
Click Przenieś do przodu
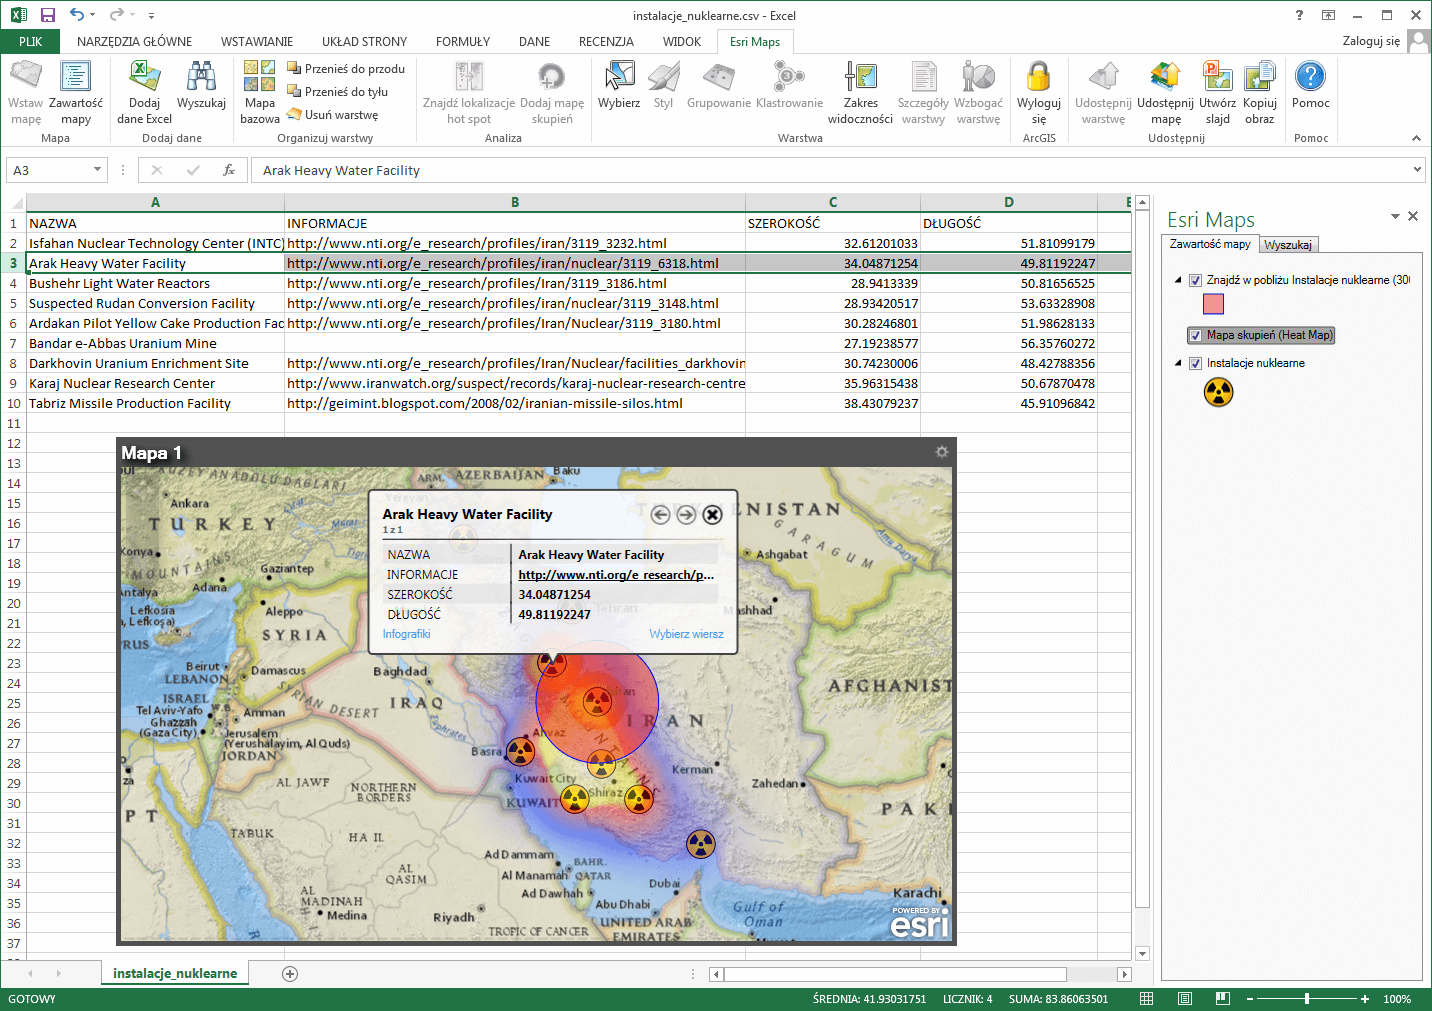346,69
